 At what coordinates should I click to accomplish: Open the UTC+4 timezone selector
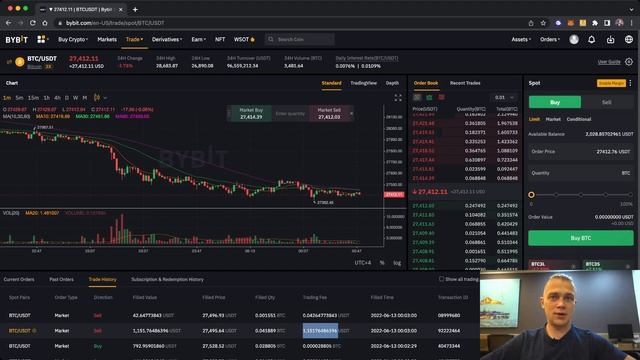click(362, 263)
